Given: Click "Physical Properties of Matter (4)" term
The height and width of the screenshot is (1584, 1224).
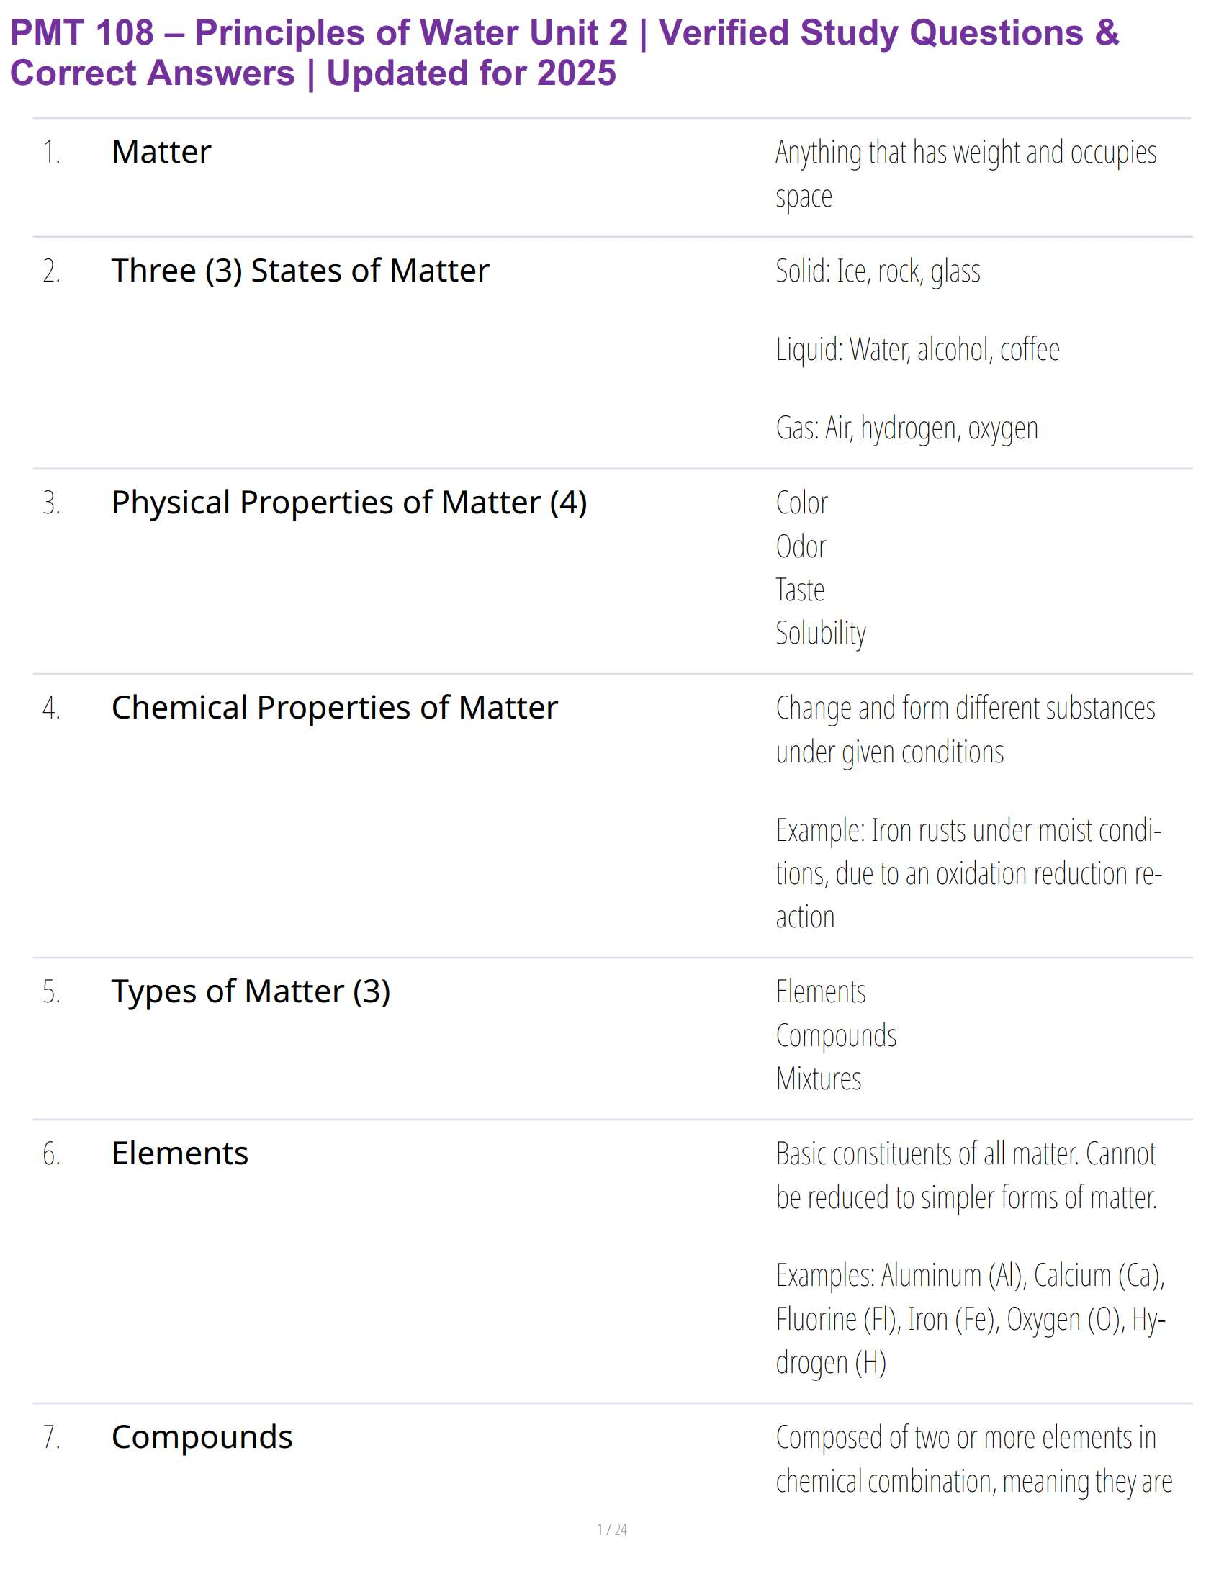Looking at the screenshot, I should 349,502.
